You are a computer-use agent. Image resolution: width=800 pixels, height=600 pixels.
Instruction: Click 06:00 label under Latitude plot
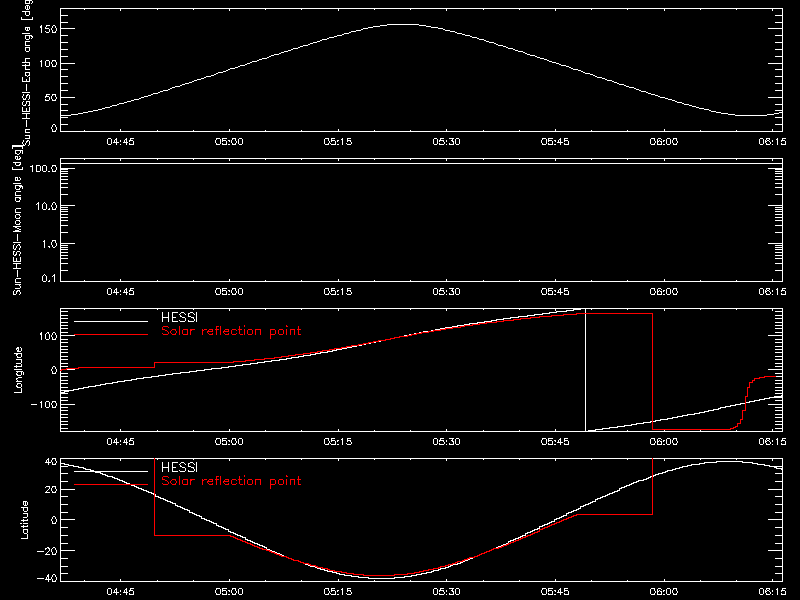[664, 592]
